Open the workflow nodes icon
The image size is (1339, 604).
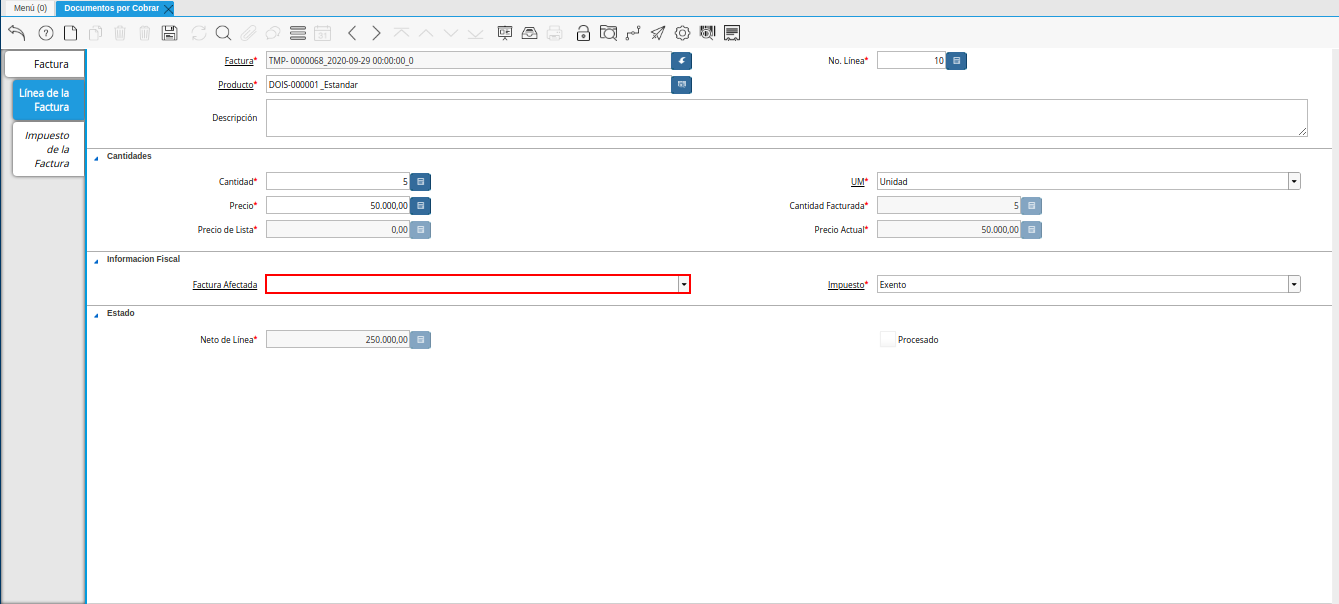click(x=633, y=33)
